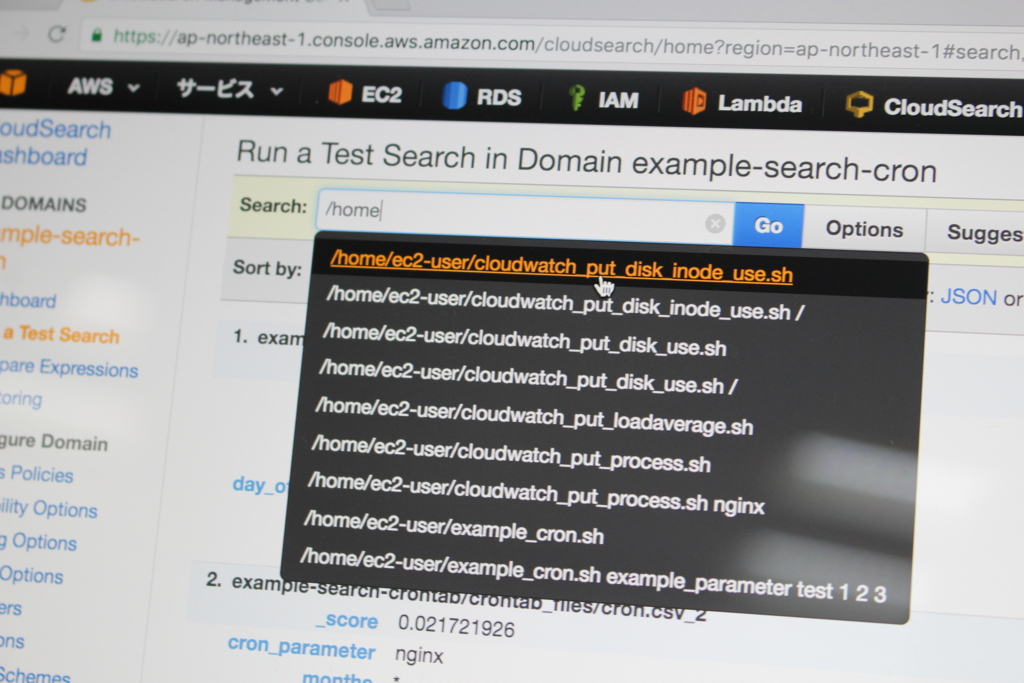Select suggestion cloudwatch_put_disk_inode_use.sh / with trailing slash

click(x=566, y=304)
